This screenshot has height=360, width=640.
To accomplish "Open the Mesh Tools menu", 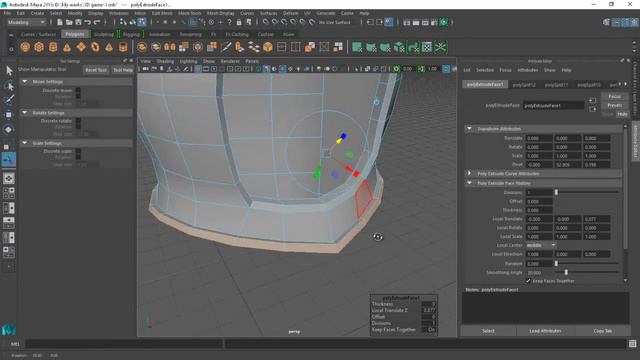I will 189,13.
